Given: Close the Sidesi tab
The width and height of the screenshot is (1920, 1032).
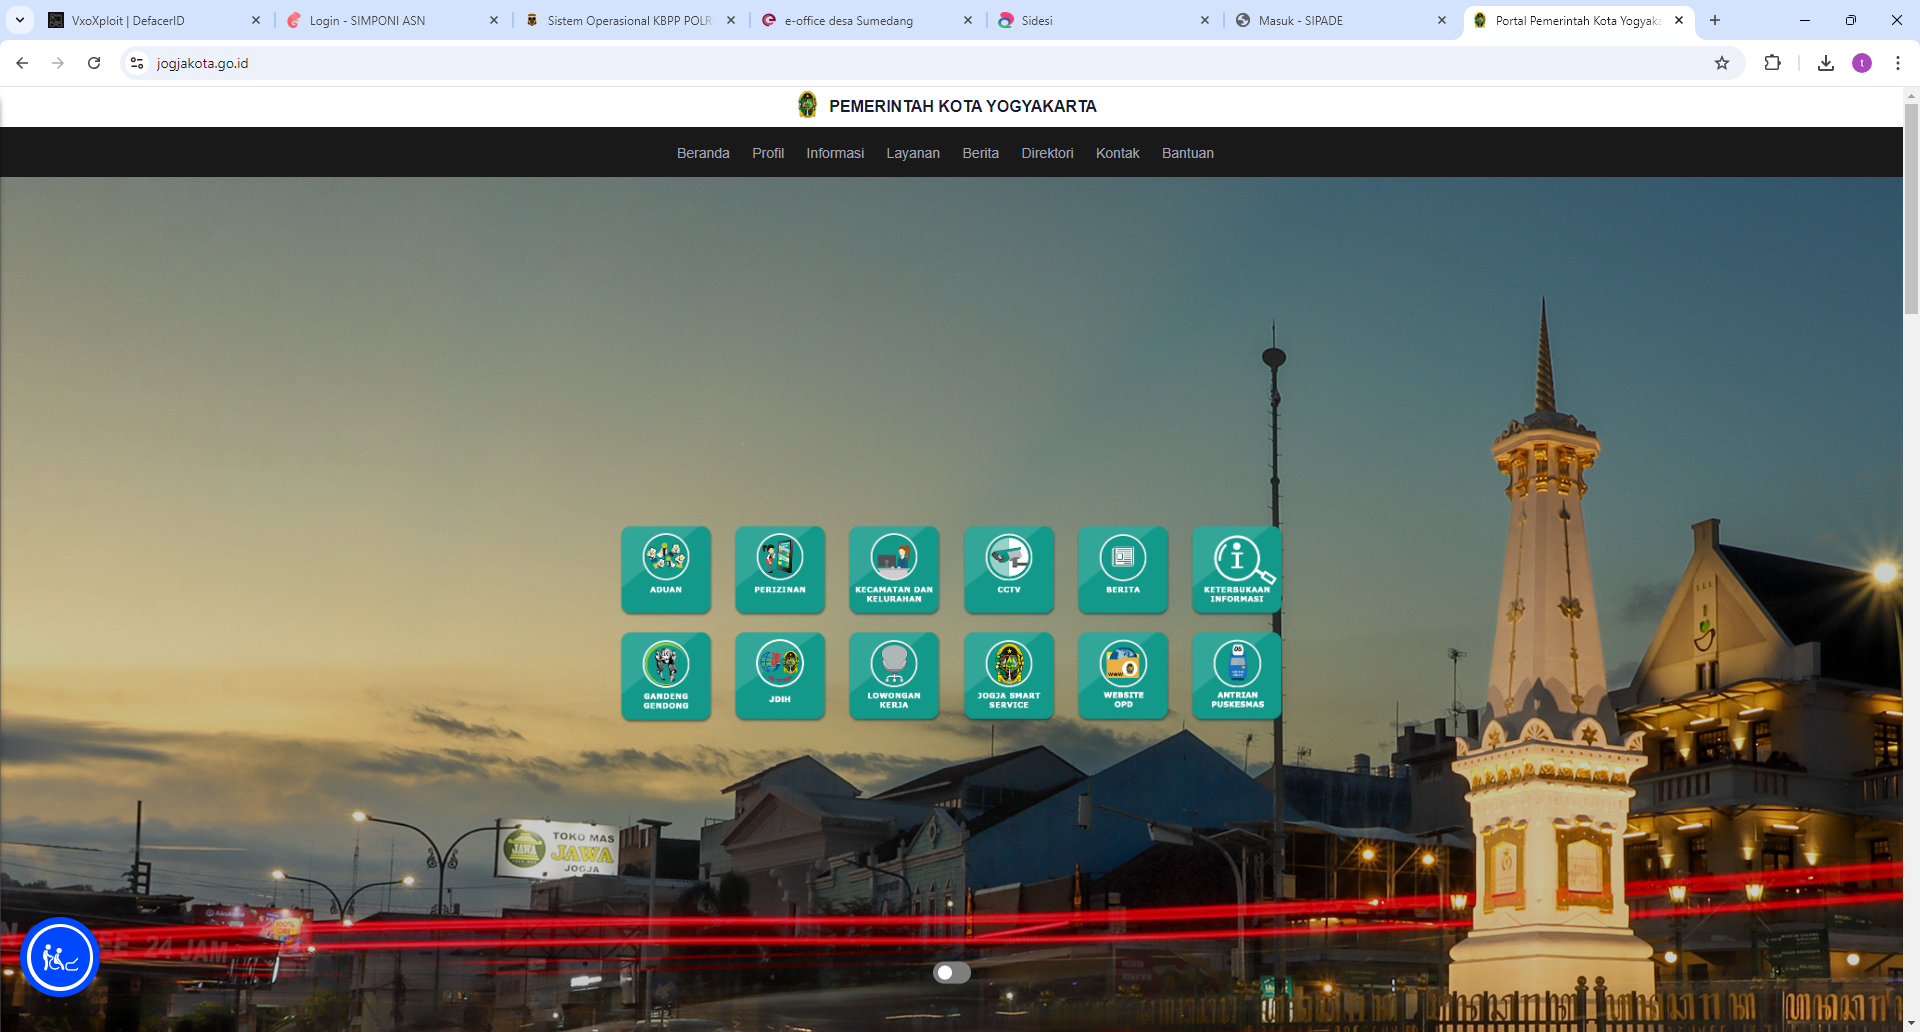Looking at the screenshot, I should (1205, 20).
